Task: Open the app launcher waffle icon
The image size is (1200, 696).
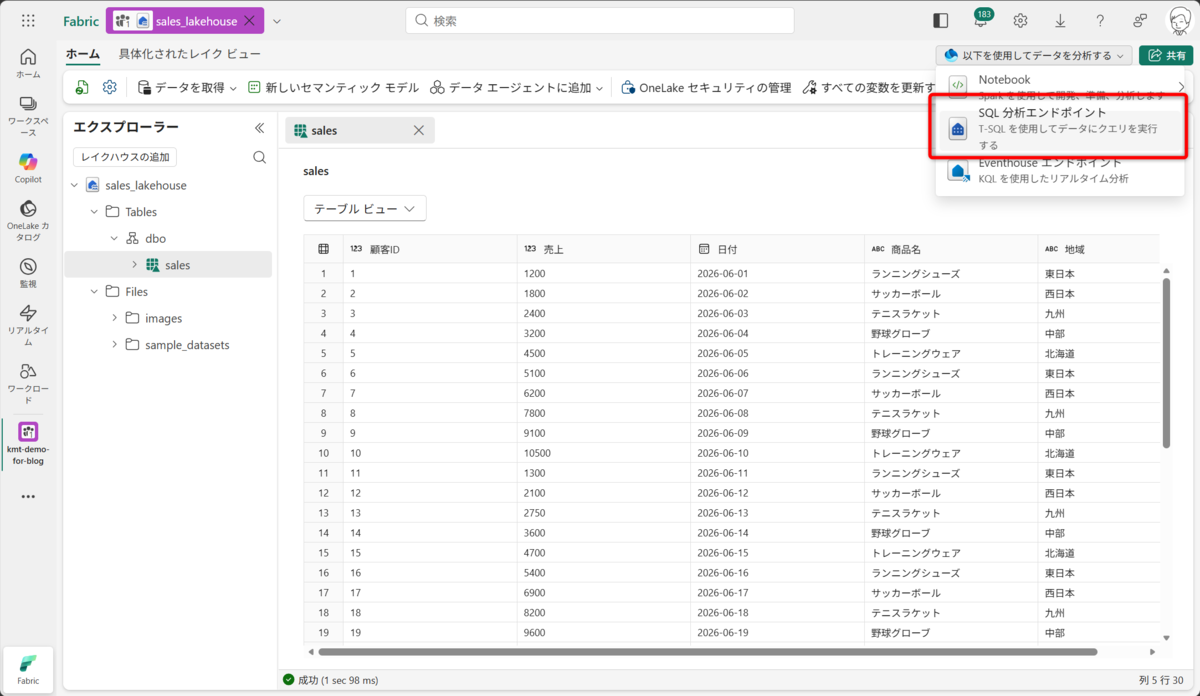Action: click(x=28, y=21)
